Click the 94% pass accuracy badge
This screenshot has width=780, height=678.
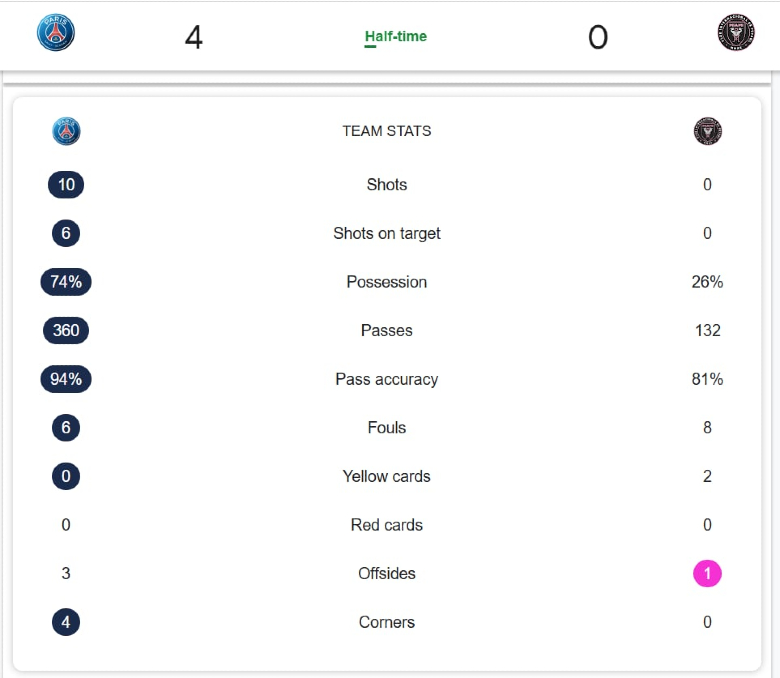click(x=66, y=379)
